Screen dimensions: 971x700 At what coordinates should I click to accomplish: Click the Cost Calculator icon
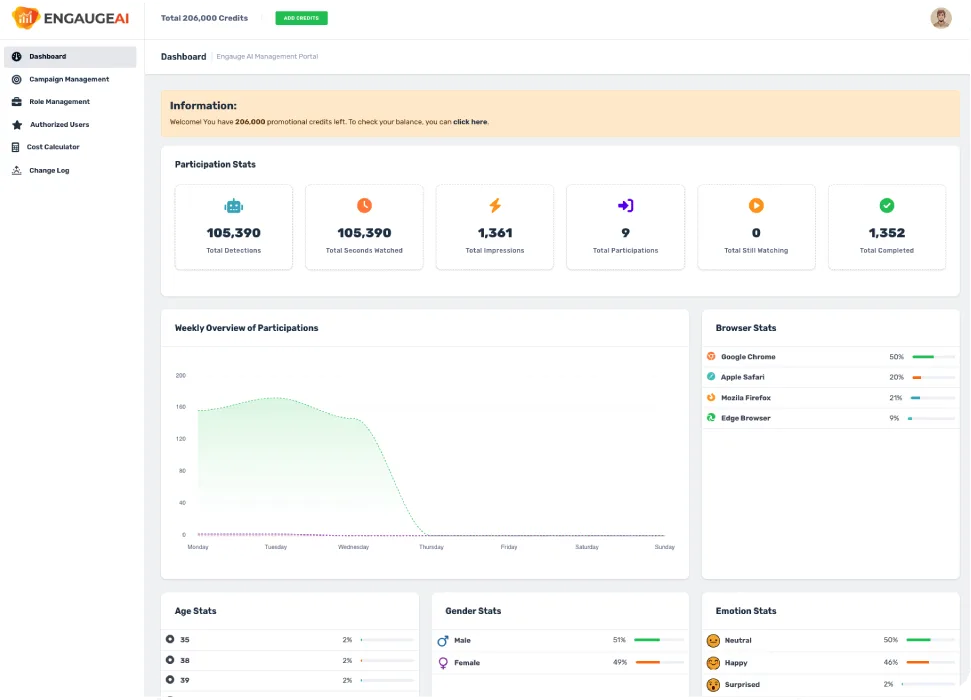click(15, 147)
